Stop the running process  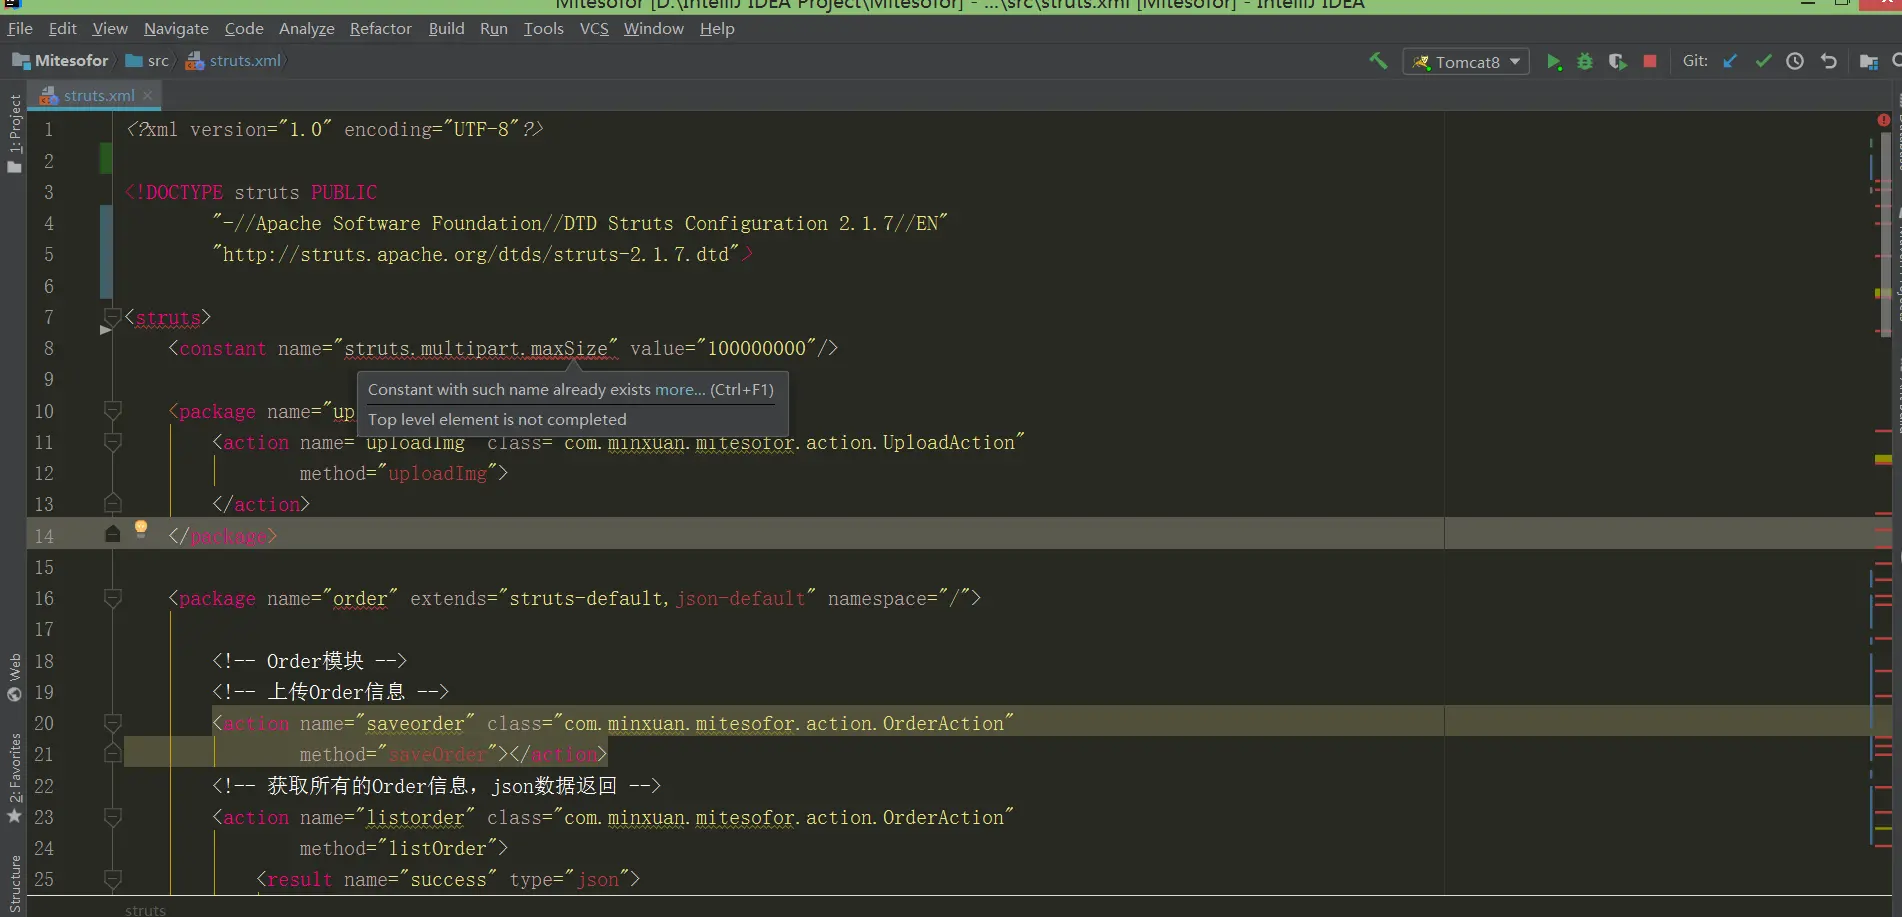(1650, 62)
